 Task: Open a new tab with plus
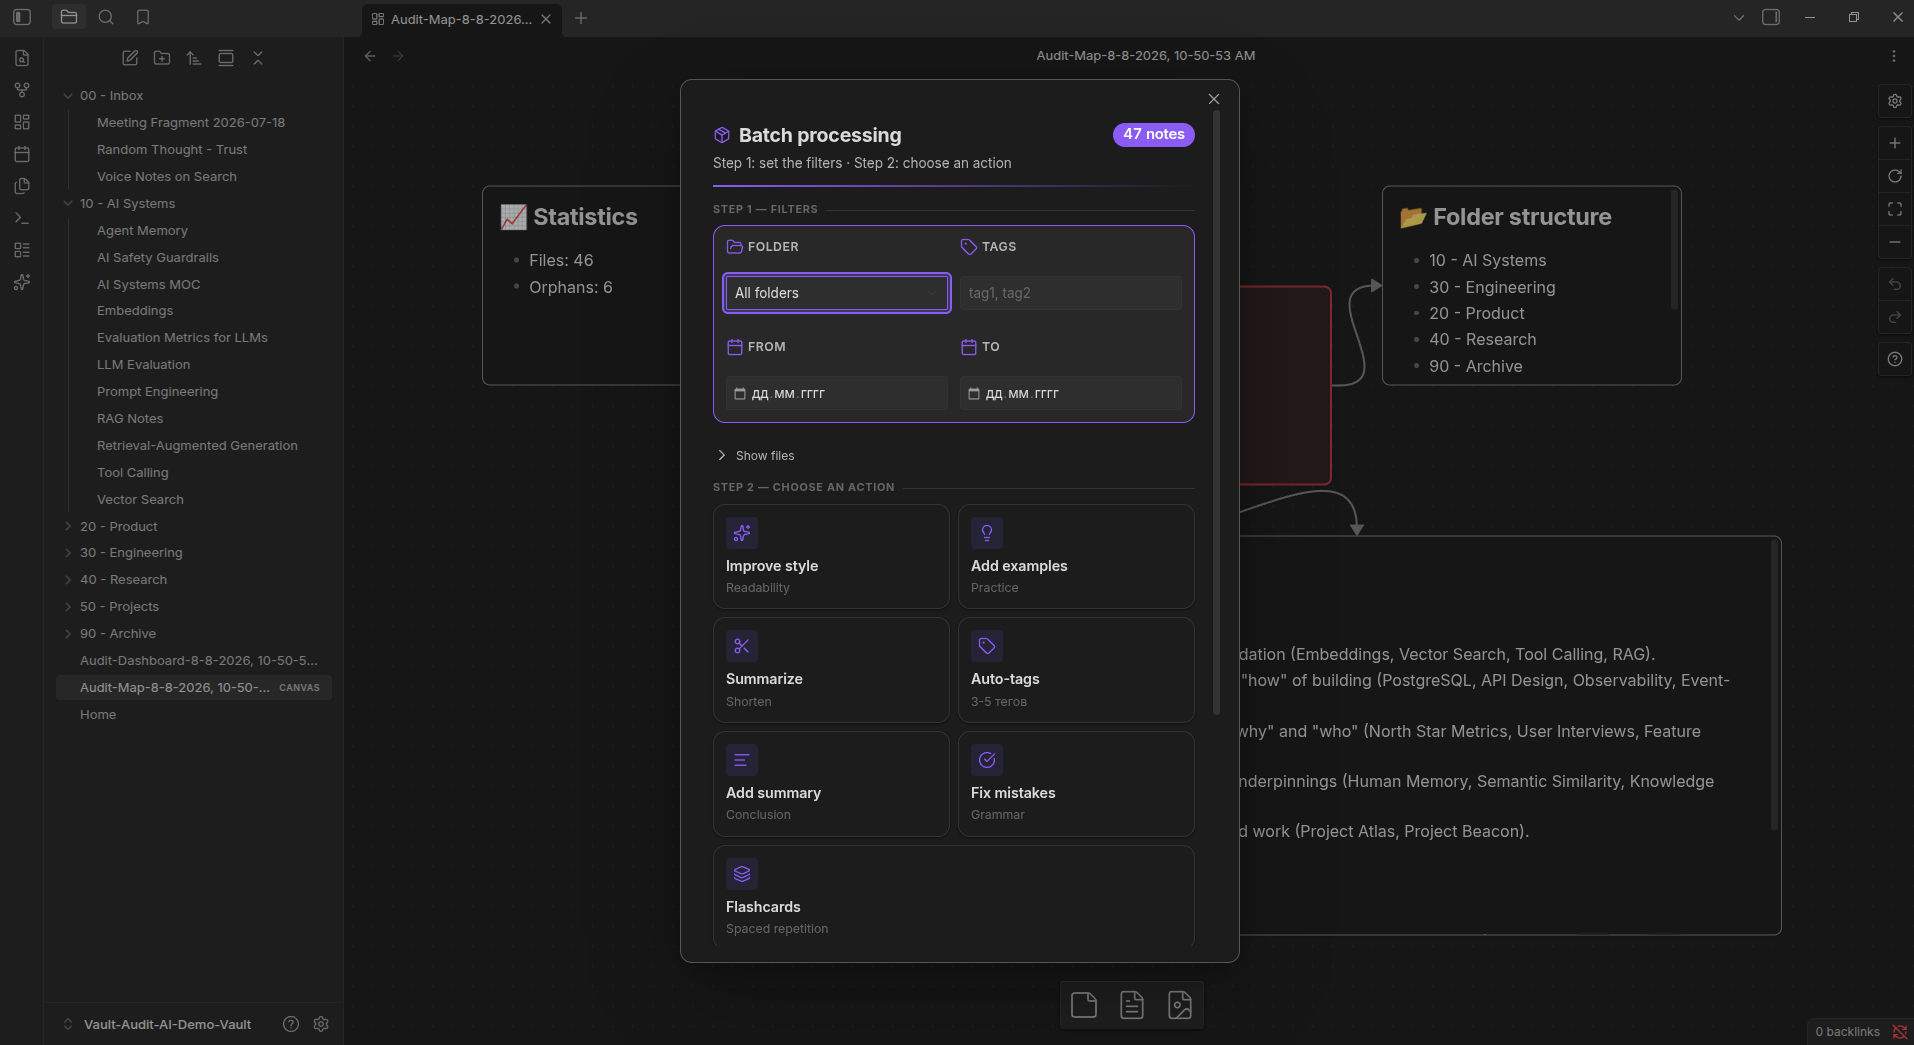[581, 18]
